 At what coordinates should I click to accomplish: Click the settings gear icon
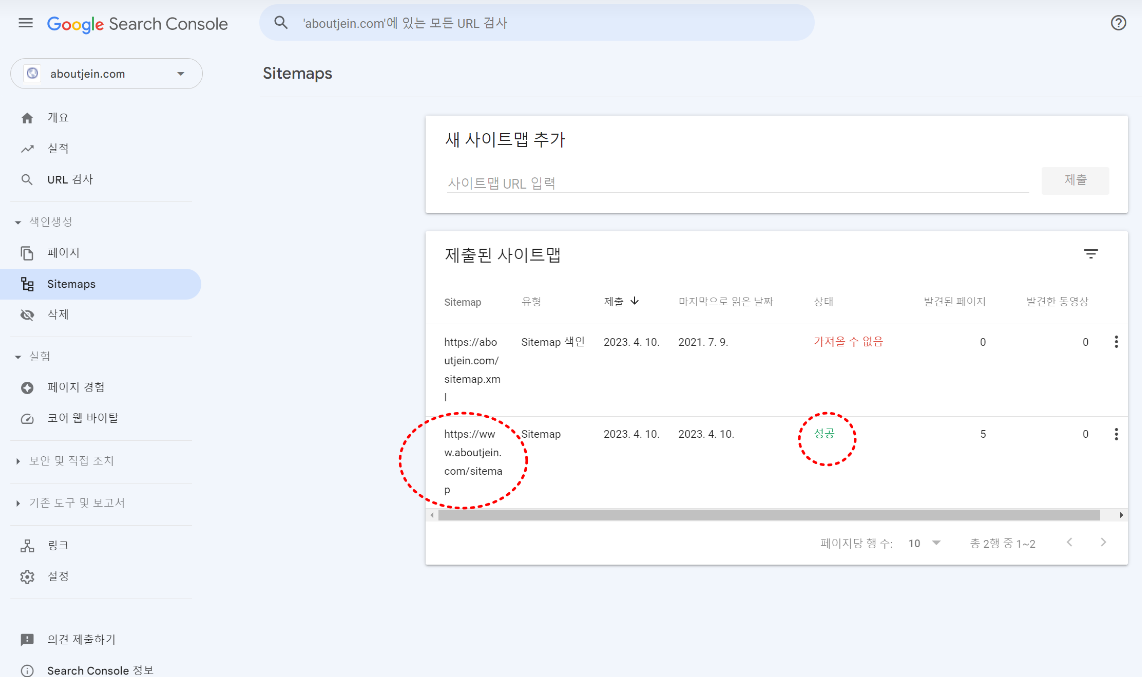tap(27, 577)
